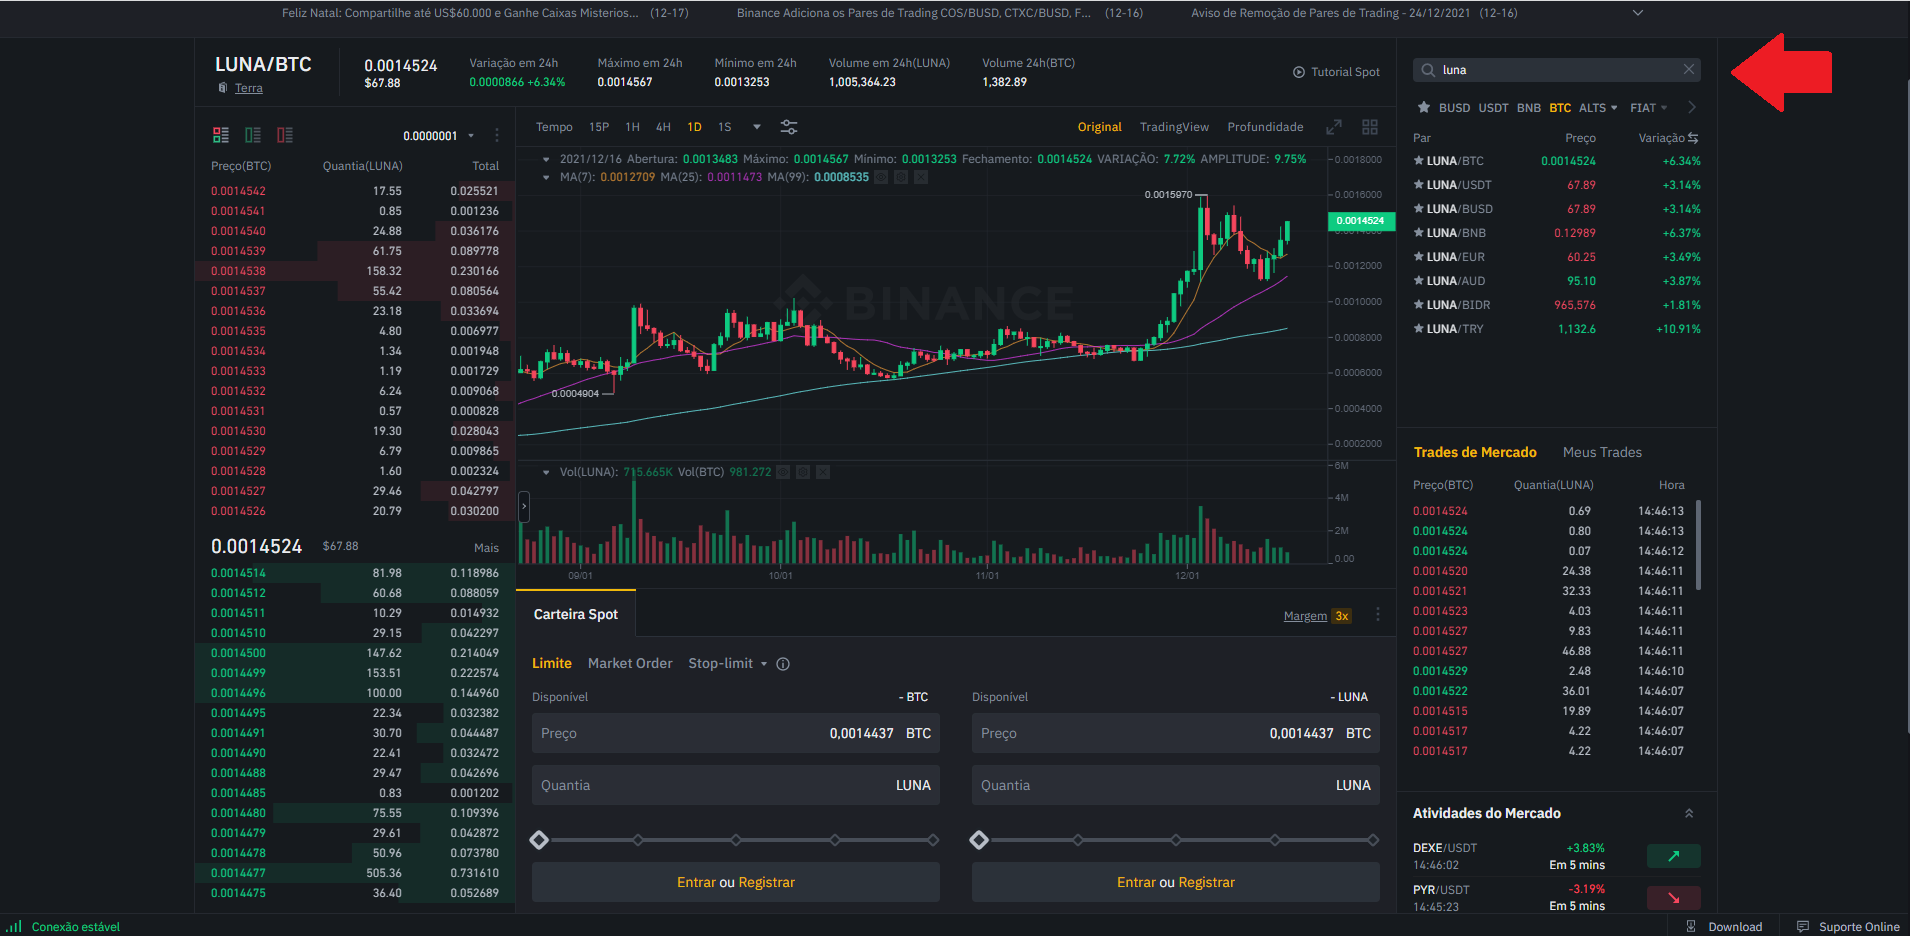
Task: Open chart indicator settings icon
Action: (789, 127)
